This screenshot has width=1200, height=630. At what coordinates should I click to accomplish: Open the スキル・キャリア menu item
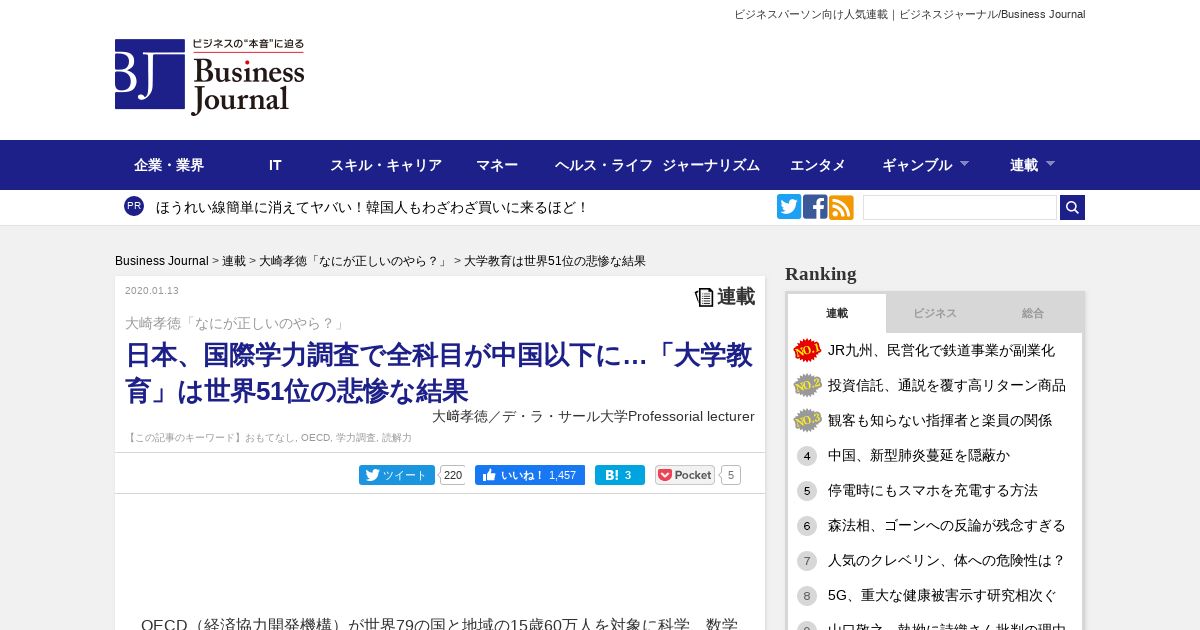coord(386,165)
